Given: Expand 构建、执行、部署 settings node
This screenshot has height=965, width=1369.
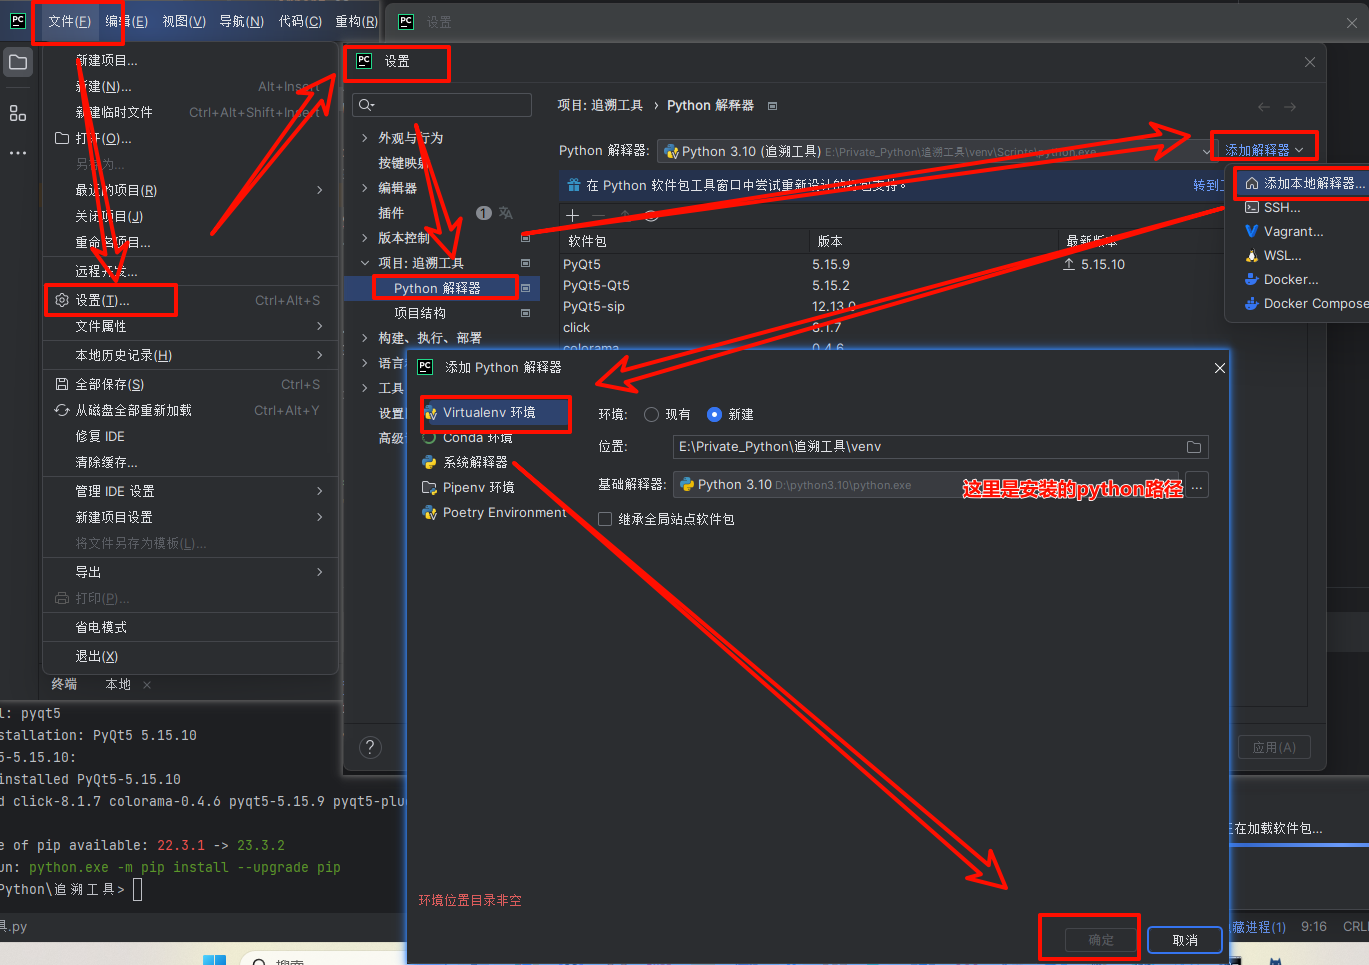Looking at the screenshot, I should coord(365,338).
